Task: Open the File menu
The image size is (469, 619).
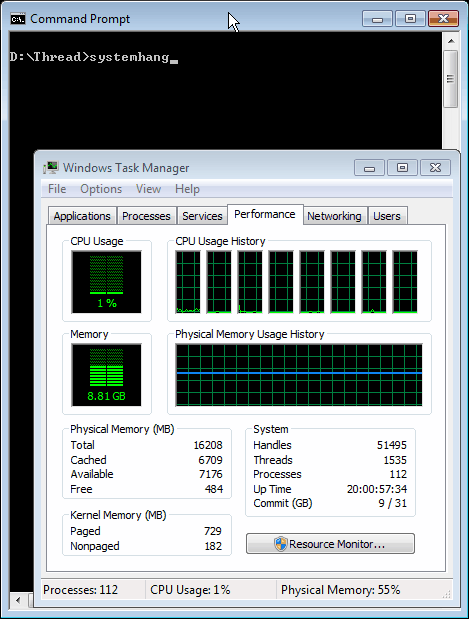Action: pos(57,189)
